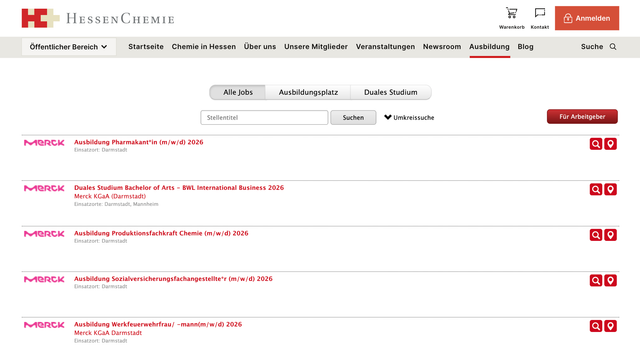Image resolution: width=640 pixels, height=360 pixels.
Task: Open the HessenChemie logo homepage
Action: click(x=98, y=18)
